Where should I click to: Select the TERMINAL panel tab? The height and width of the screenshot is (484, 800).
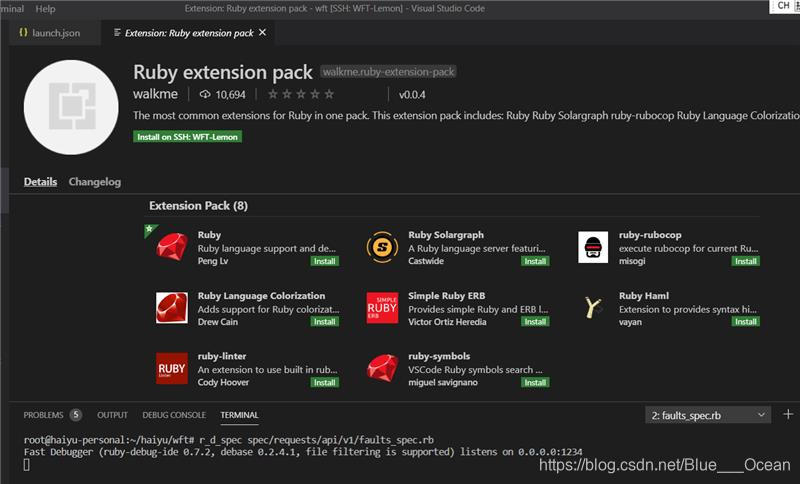click(x=239, y=415)
